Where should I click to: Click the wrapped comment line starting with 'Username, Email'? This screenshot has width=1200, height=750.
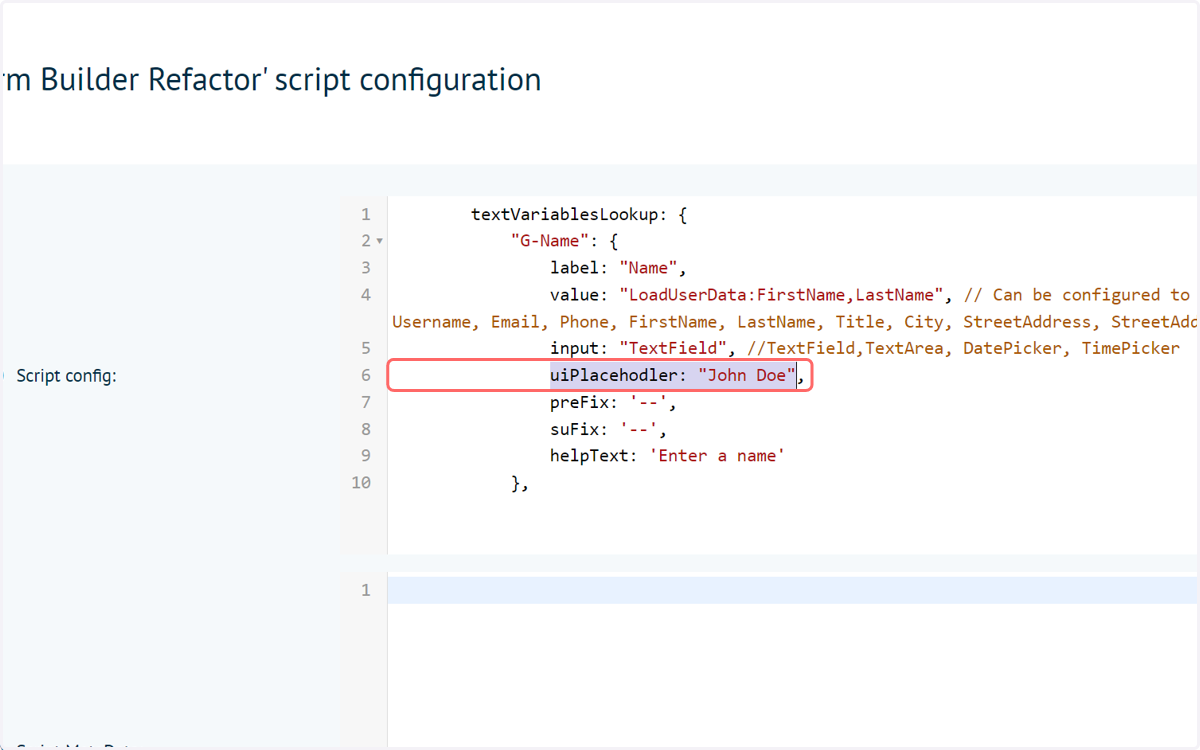coord(795,322)
